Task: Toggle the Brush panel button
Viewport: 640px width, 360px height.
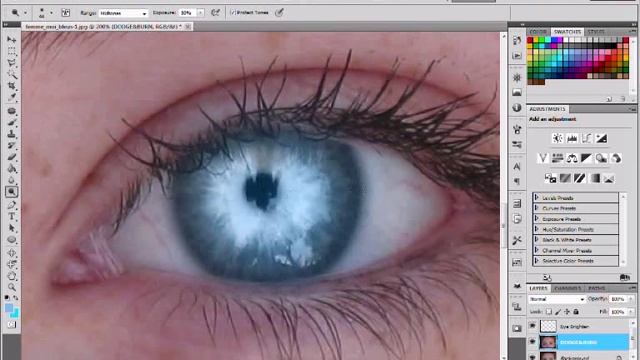Action: pyautogui.click(x=65, y=13)
